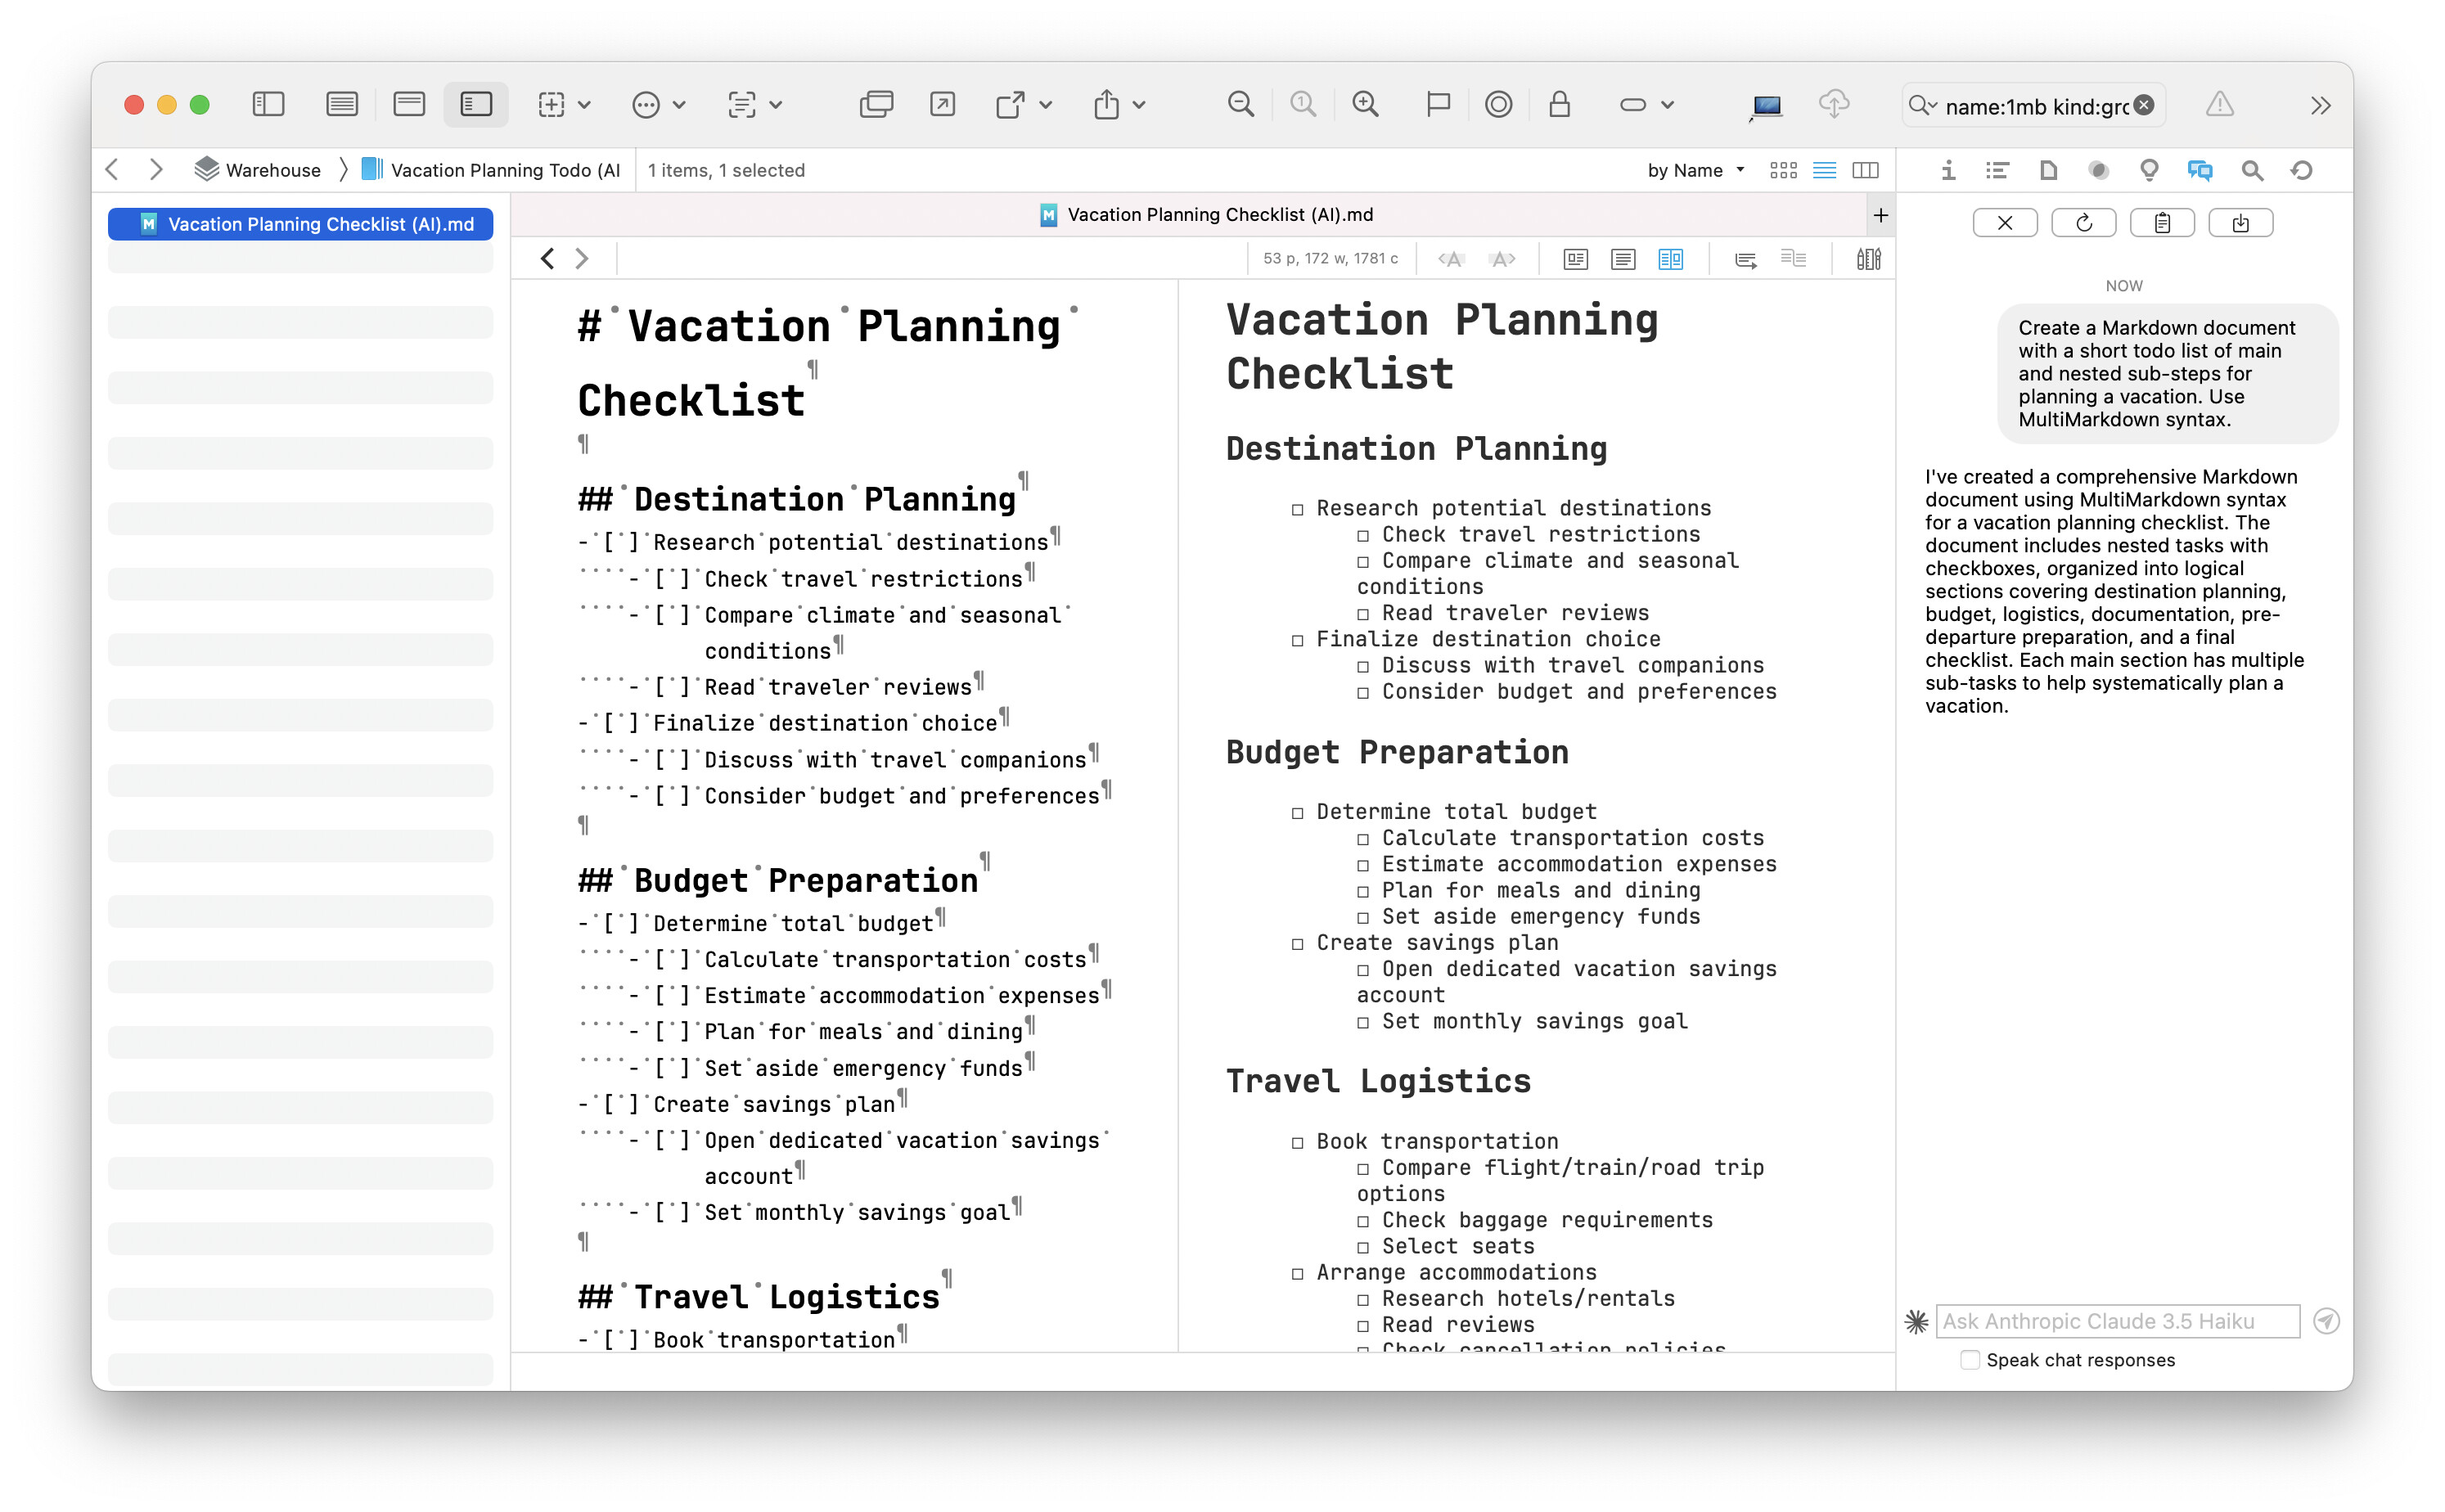The height and width of the screenshot is (1512, 2445).
Task: Click the lock document icon
Action: [x=1558, y=104]
